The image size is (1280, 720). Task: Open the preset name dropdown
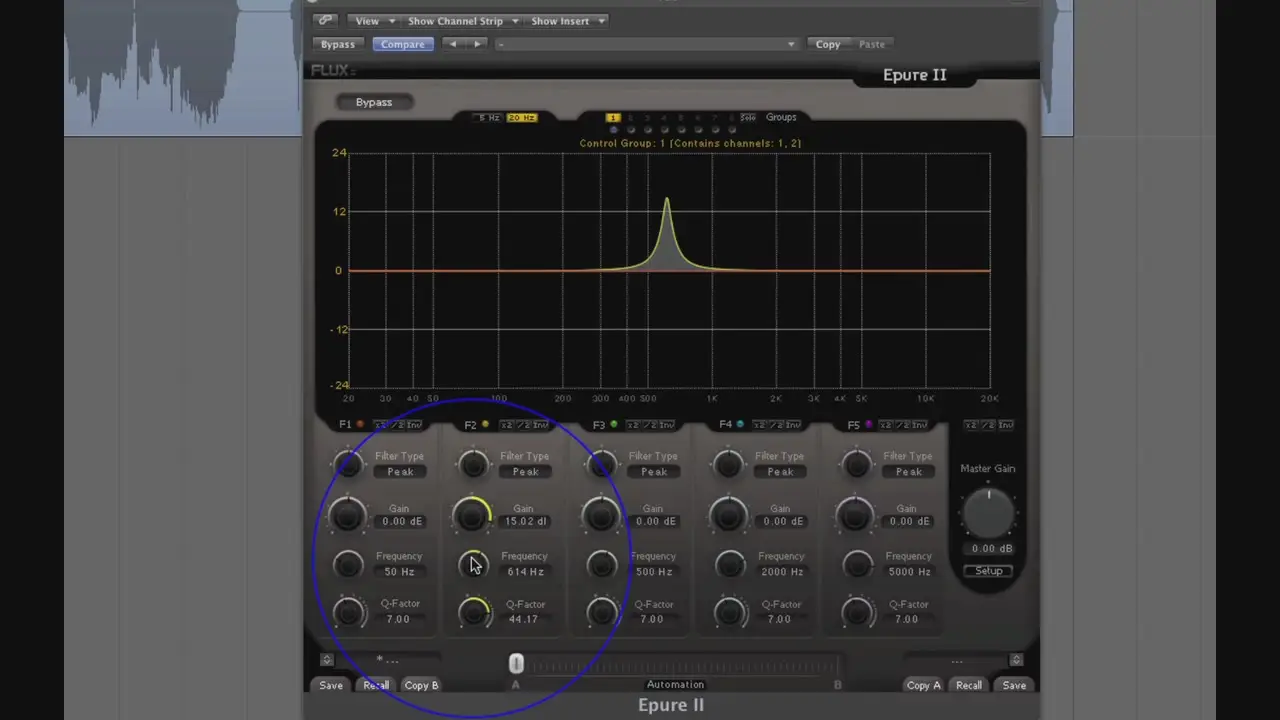tap(646, 44)
